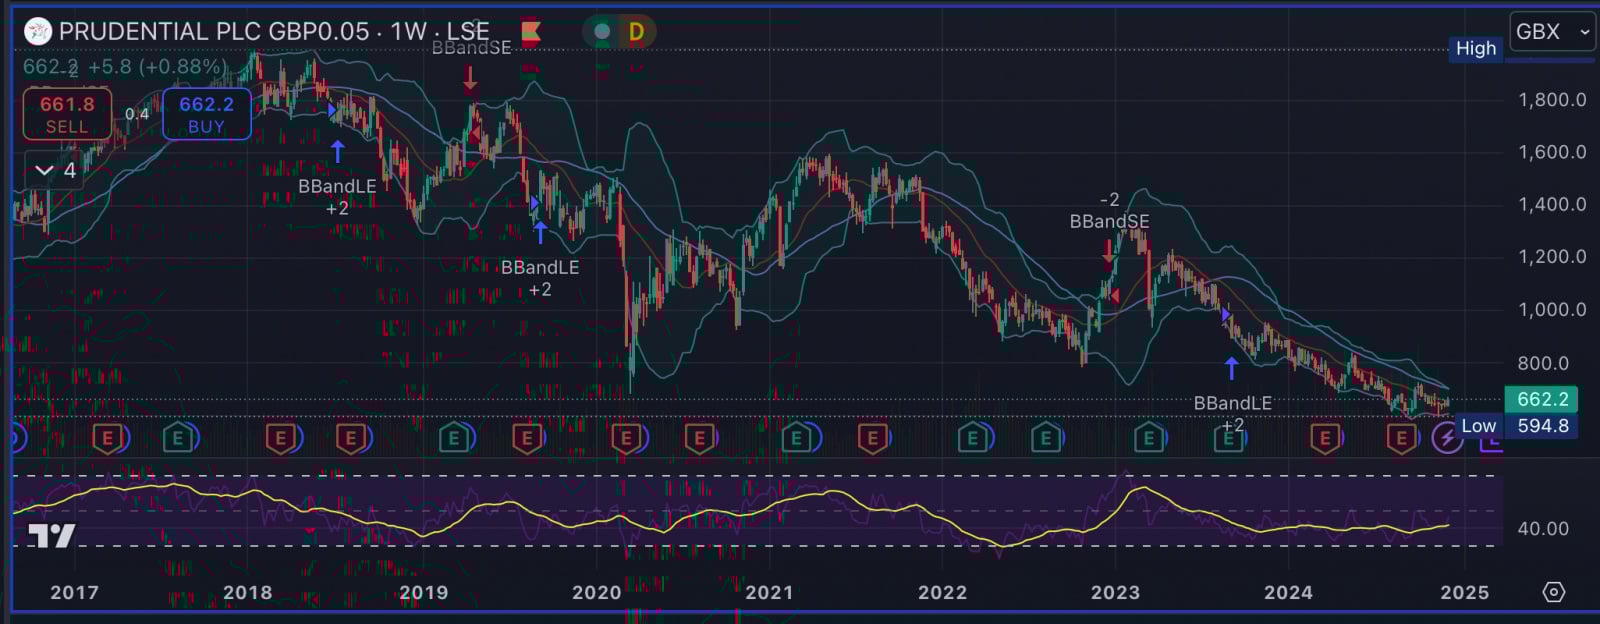This screenshot has height=624, width=1600.
Task: Click the 2023 label on the time axis
Action: point(1115,593)
